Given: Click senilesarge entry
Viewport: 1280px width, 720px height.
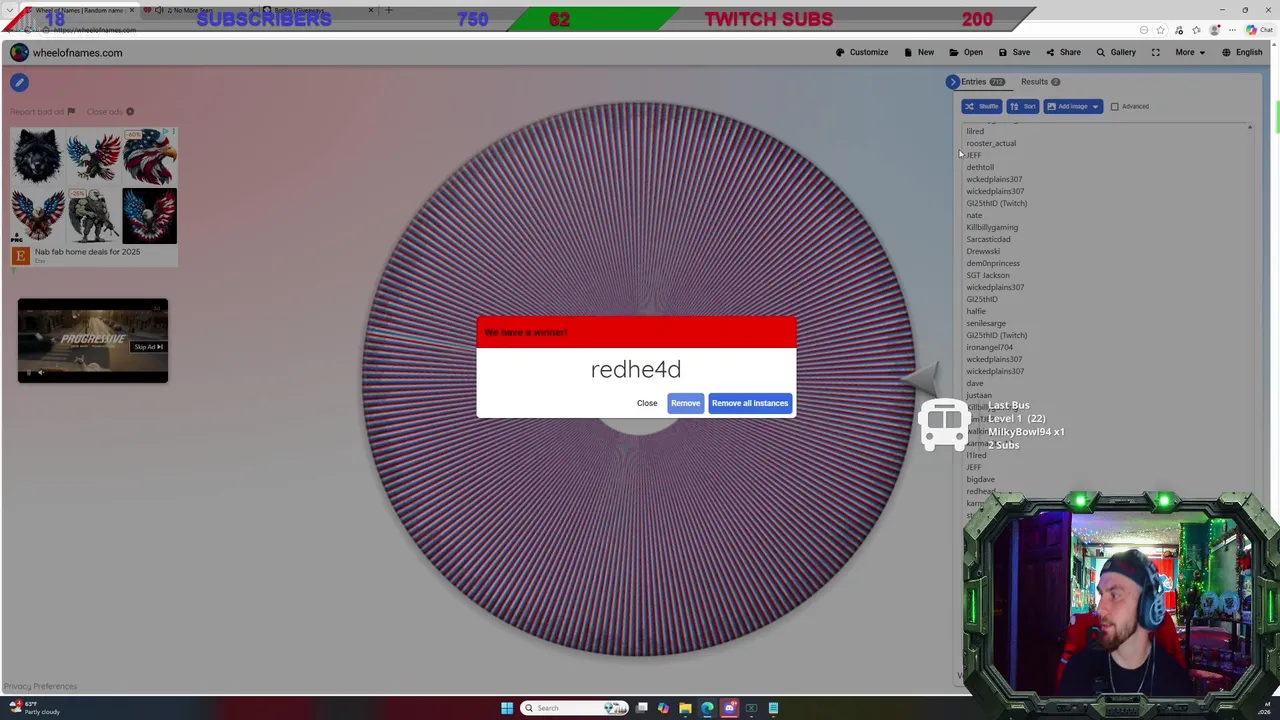Looking at the screenshot, I should (x=986, y=323).
